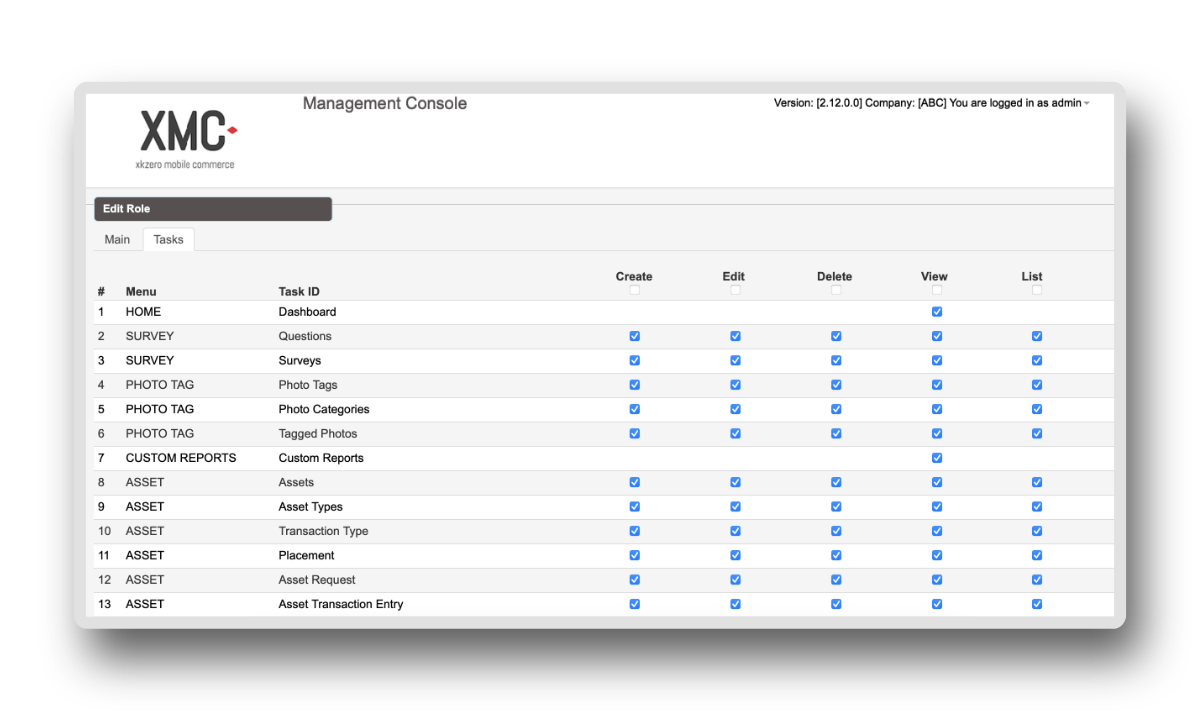Uncheck Create permission for Questions
The width and height of the screenshot is (1200, 726).
[634, 336]
